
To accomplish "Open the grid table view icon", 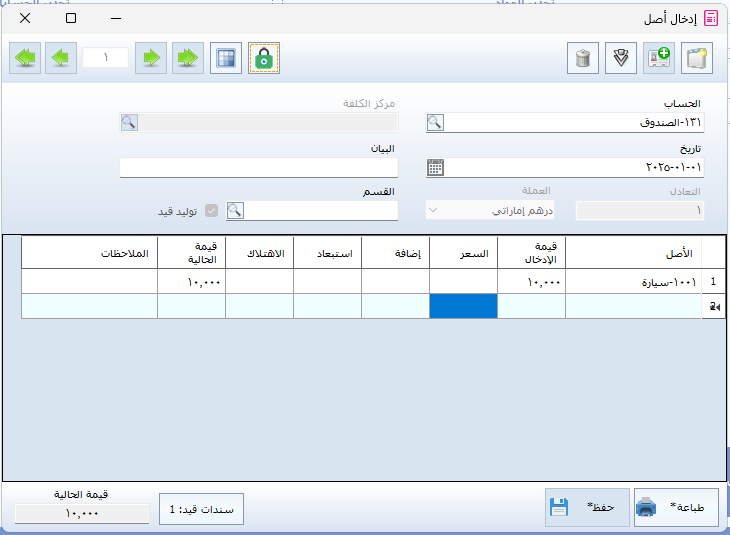I will point(227,58).
